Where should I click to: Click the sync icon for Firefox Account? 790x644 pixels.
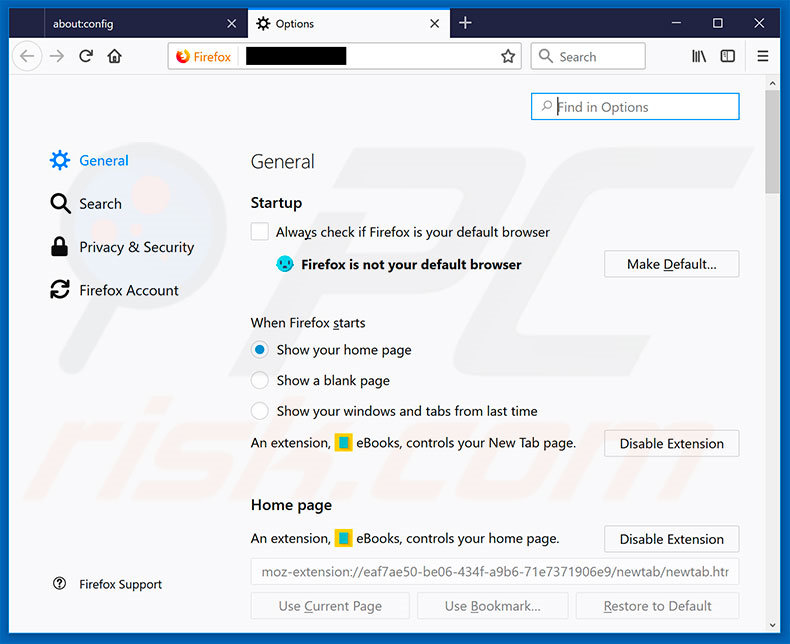(x=59, y=290)
